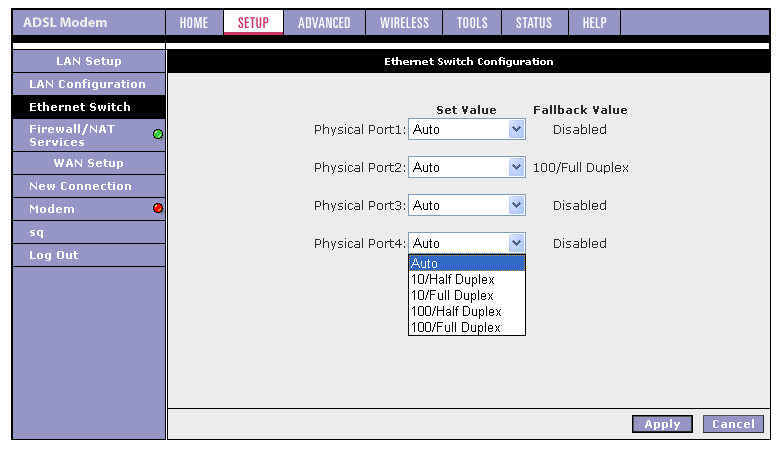Click New Connection in the sidebar
This screenshot has width=782, height=451.
click(80, 186)
